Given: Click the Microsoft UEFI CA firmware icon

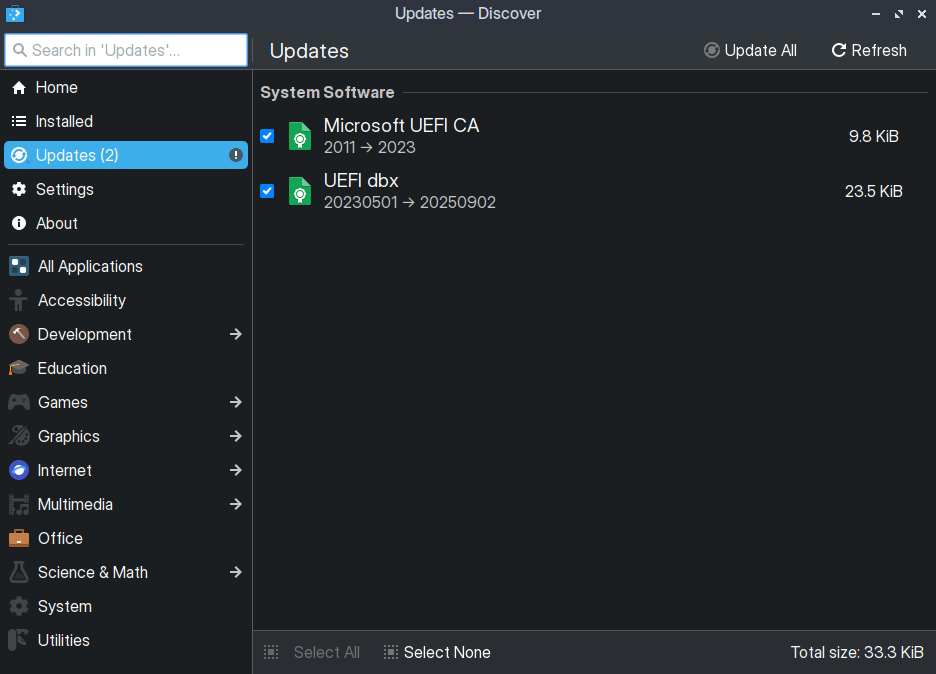Looking at the screenshot, I should [299, 136].
